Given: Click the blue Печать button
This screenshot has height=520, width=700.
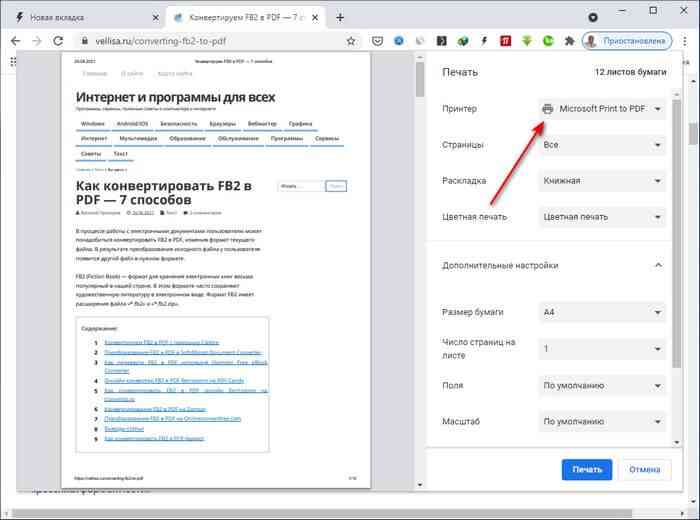Looking at the screenshot, I should (587, 470).
